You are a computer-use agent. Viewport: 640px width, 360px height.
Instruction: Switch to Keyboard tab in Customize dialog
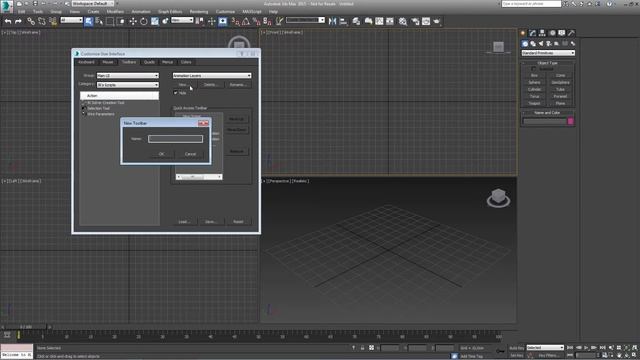point(86,62)
